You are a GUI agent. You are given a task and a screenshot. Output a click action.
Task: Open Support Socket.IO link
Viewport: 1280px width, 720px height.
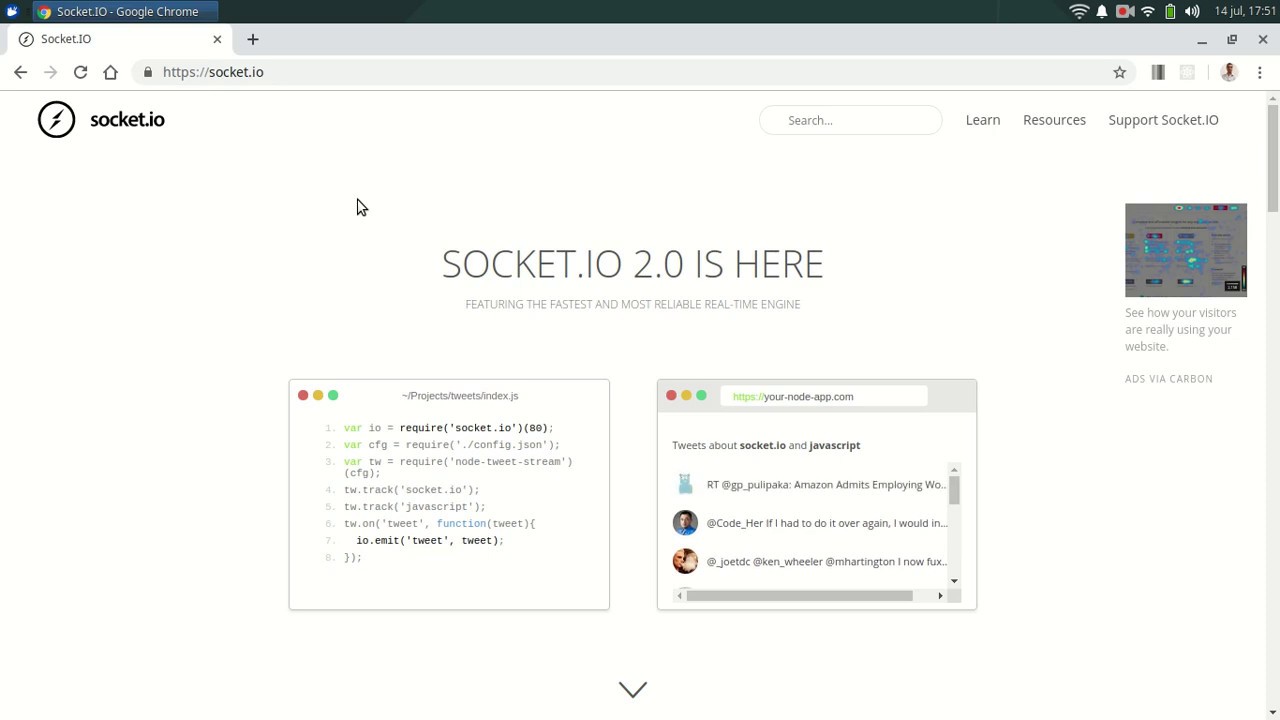pyautogui.click(x=1163, y=120)
